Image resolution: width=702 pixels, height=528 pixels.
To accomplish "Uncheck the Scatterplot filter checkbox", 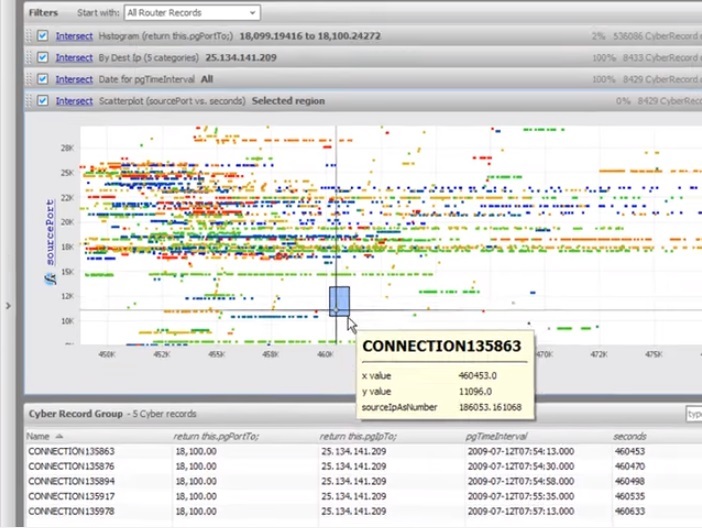I will coord(43,101).
